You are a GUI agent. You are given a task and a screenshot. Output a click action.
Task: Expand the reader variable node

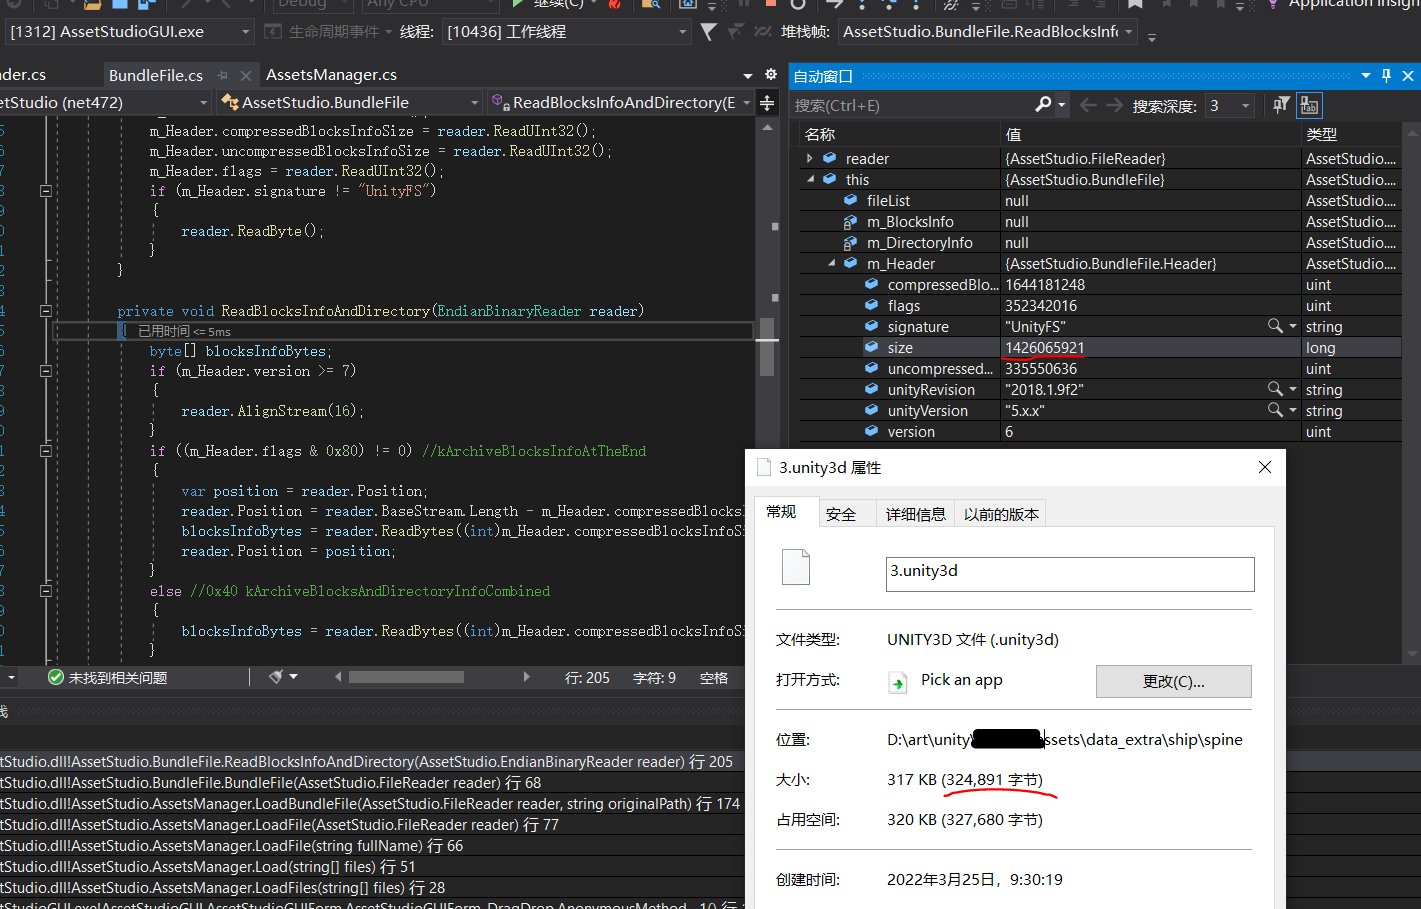810,158
